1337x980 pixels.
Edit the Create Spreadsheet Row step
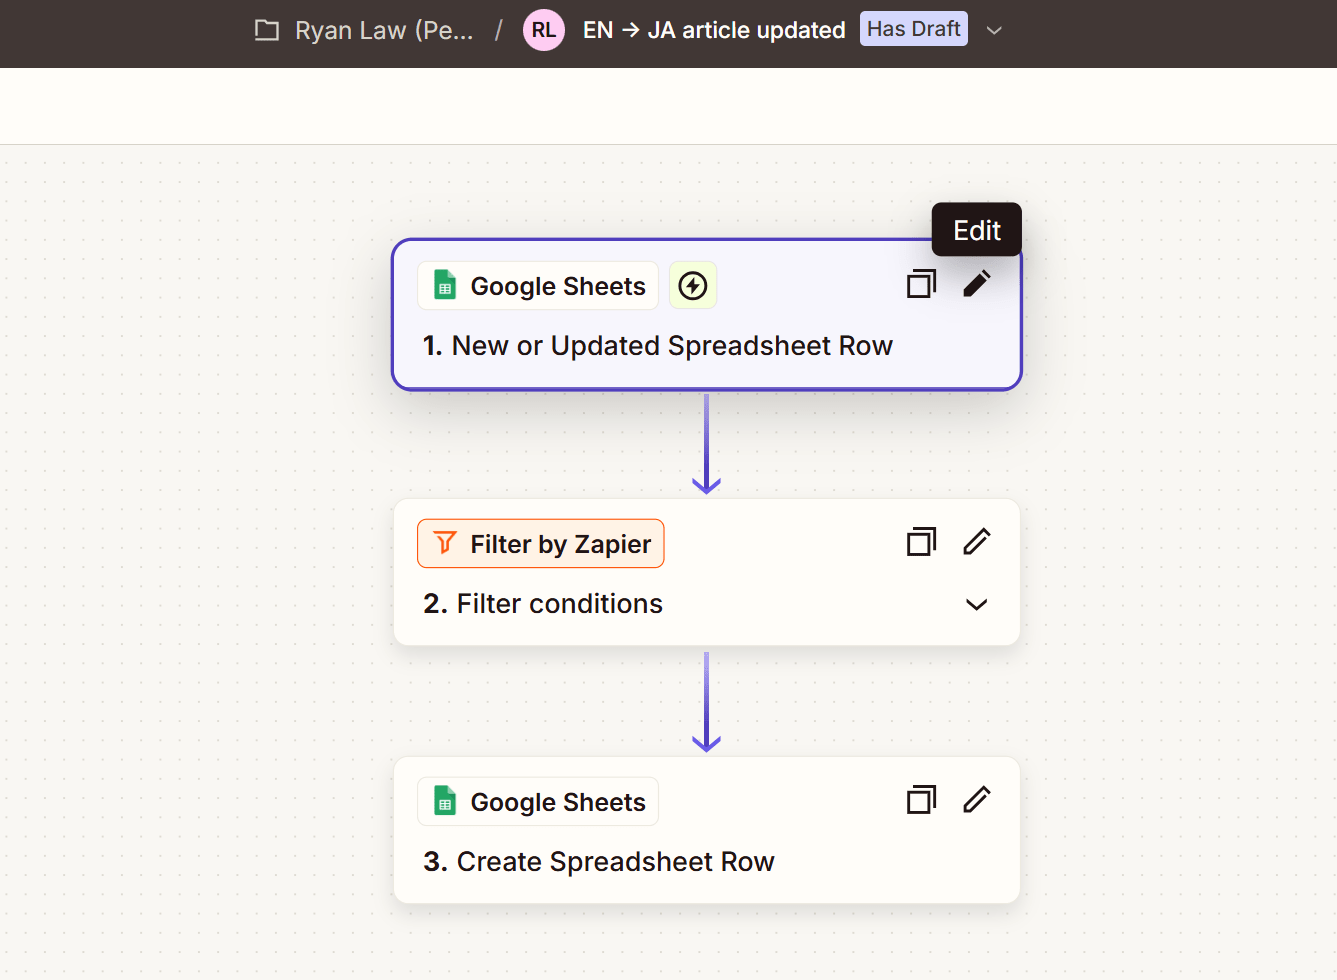click(977, 800)
